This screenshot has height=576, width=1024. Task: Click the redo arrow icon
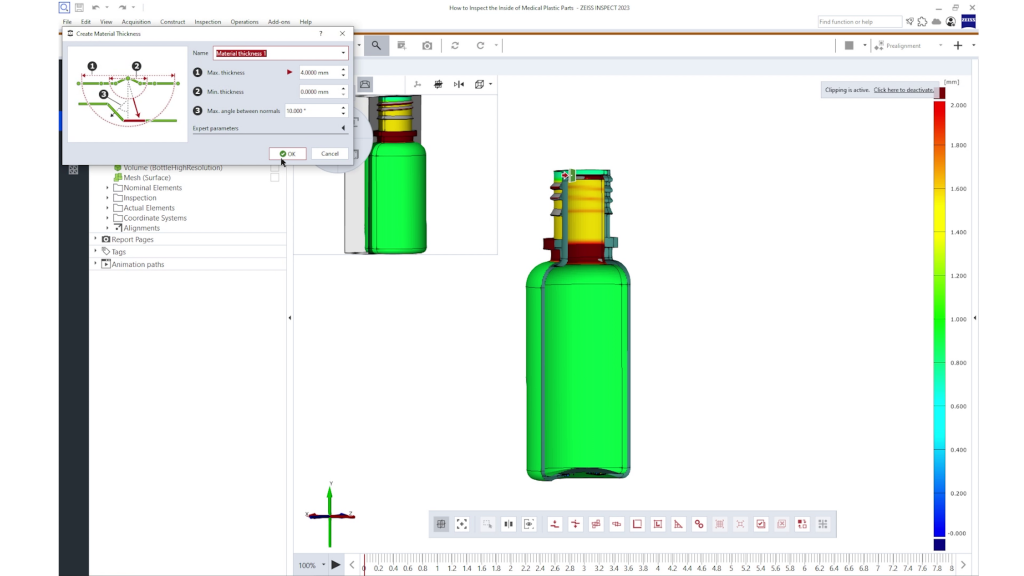pos(122,8)
